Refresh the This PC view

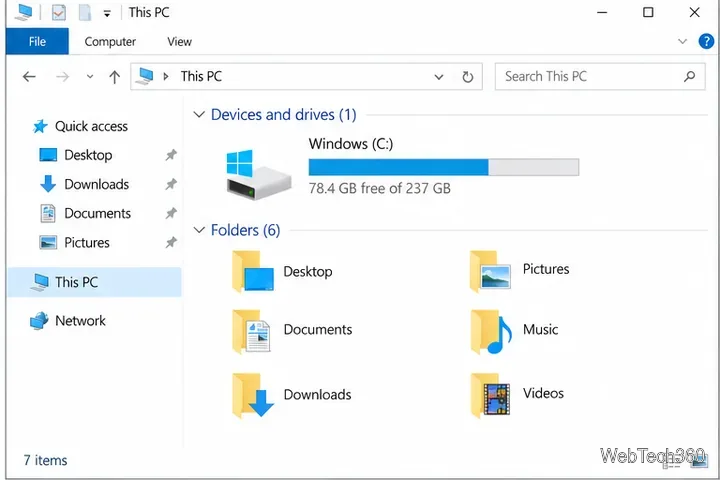[x=467, y=77]
